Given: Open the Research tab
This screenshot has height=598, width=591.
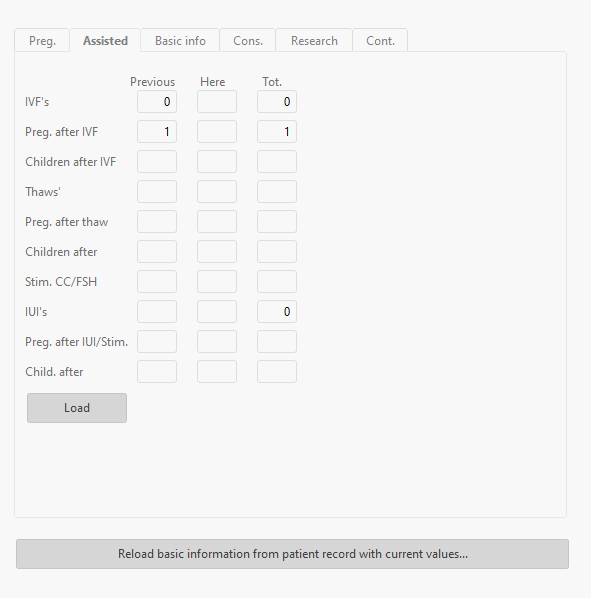Looking at the screenshot, I should tap(314, 40).
